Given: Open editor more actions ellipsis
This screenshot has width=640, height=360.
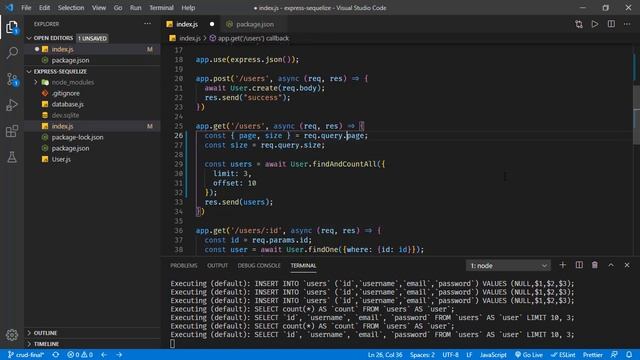Looking at the screenshot, I should pyautogui.click(x=627, y=24).
